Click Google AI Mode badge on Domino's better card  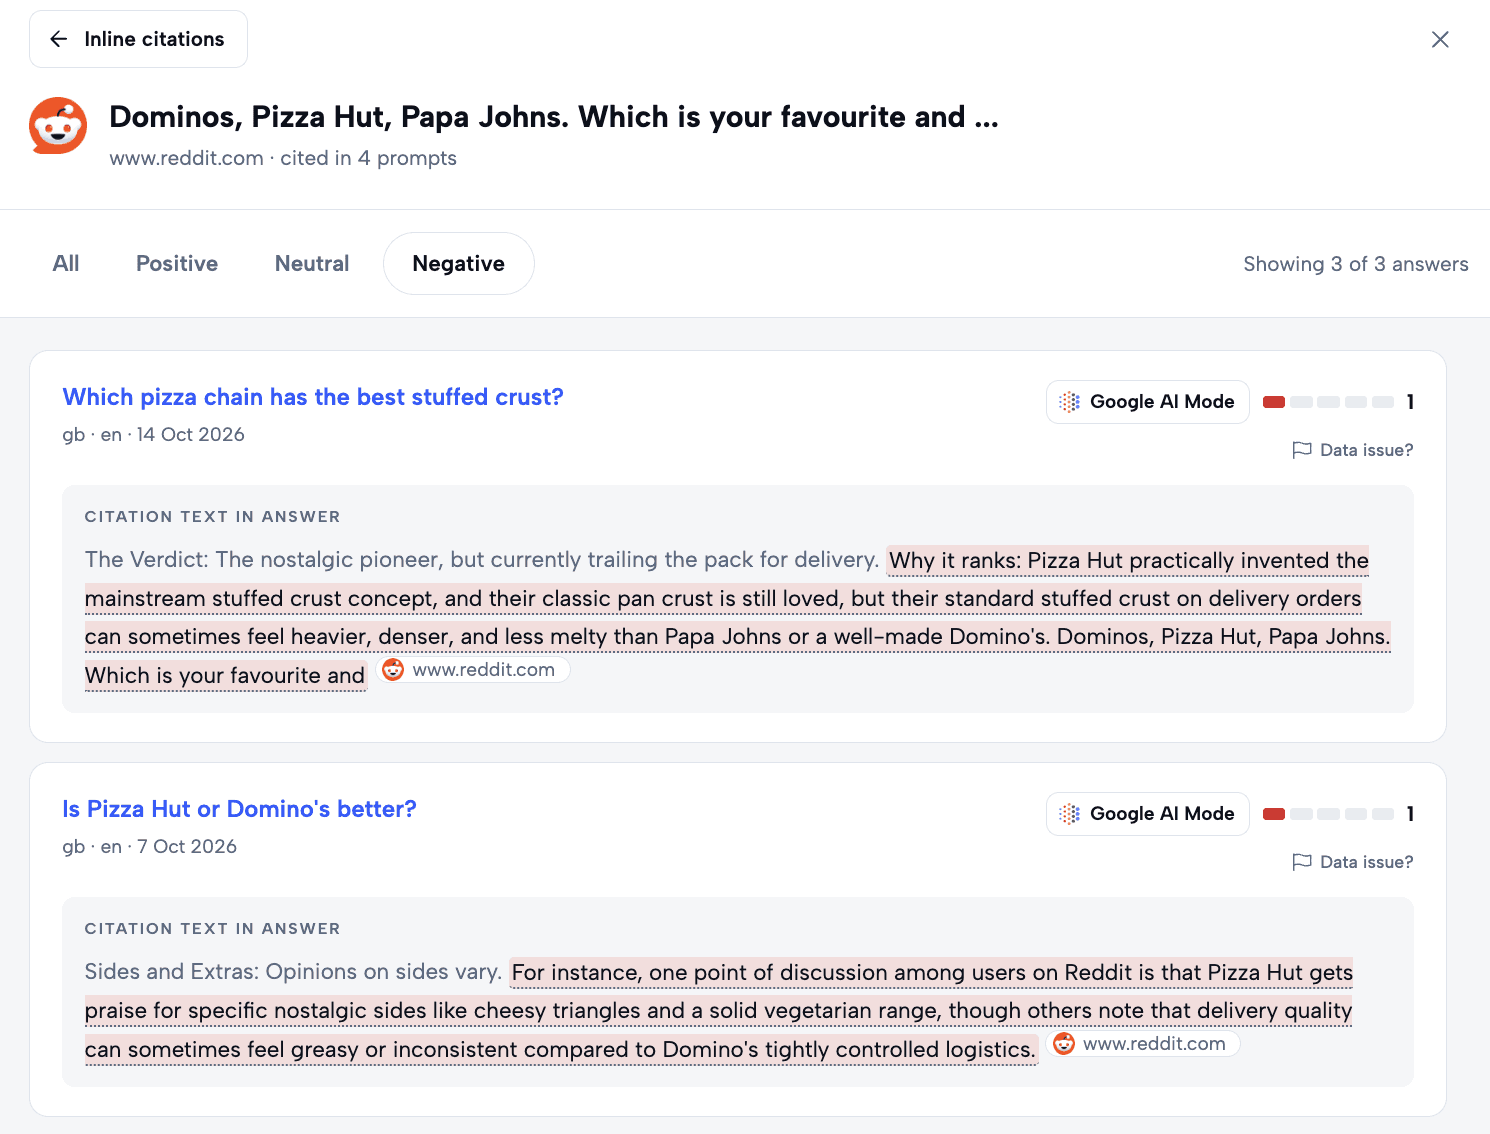point(1148,814)
